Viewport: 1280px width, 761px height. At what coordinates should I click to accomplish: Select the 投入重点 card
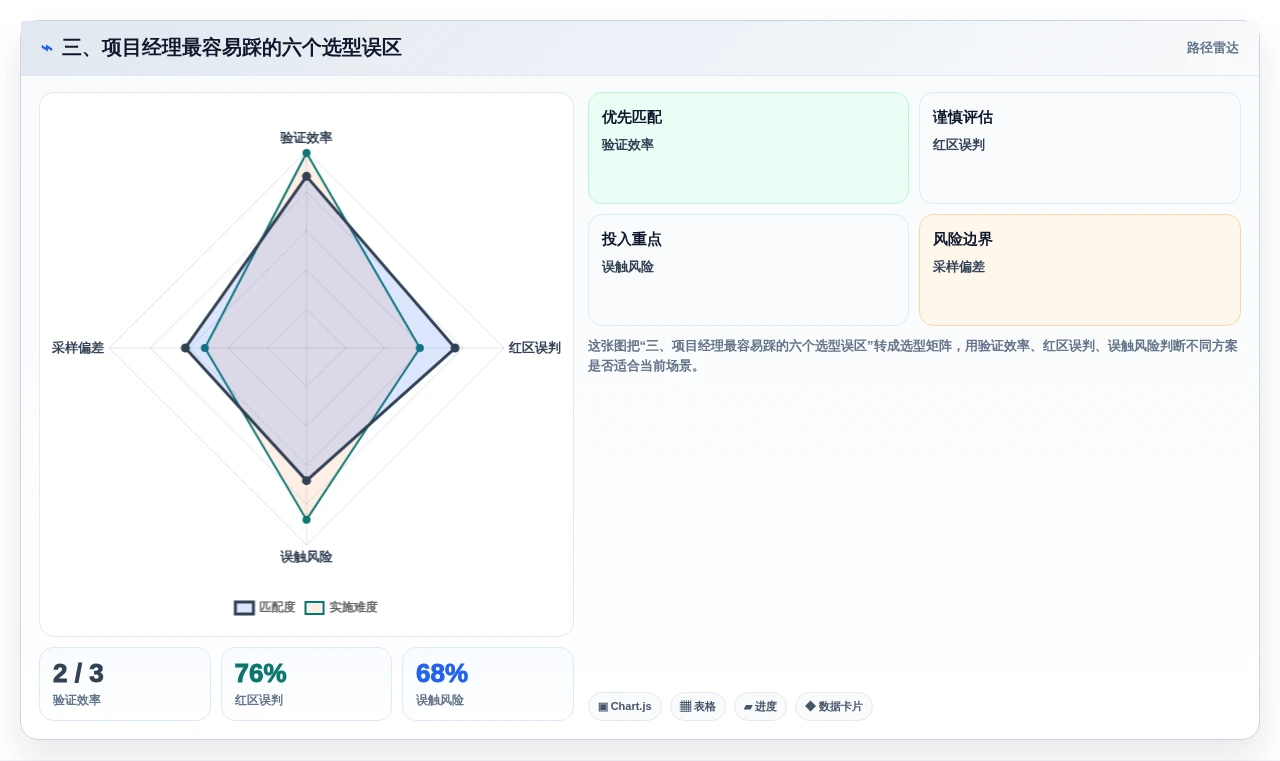(748, 270)
